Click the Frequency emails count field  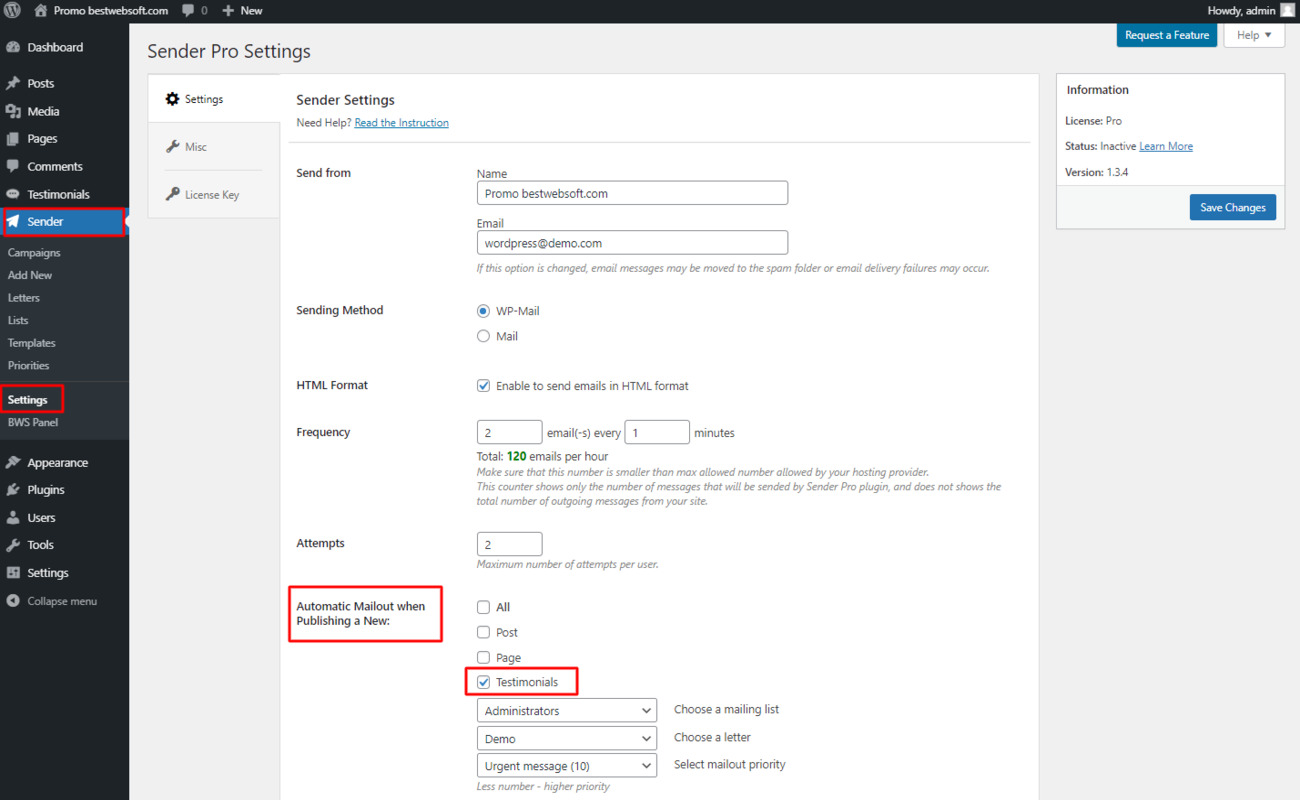point(510,432)
